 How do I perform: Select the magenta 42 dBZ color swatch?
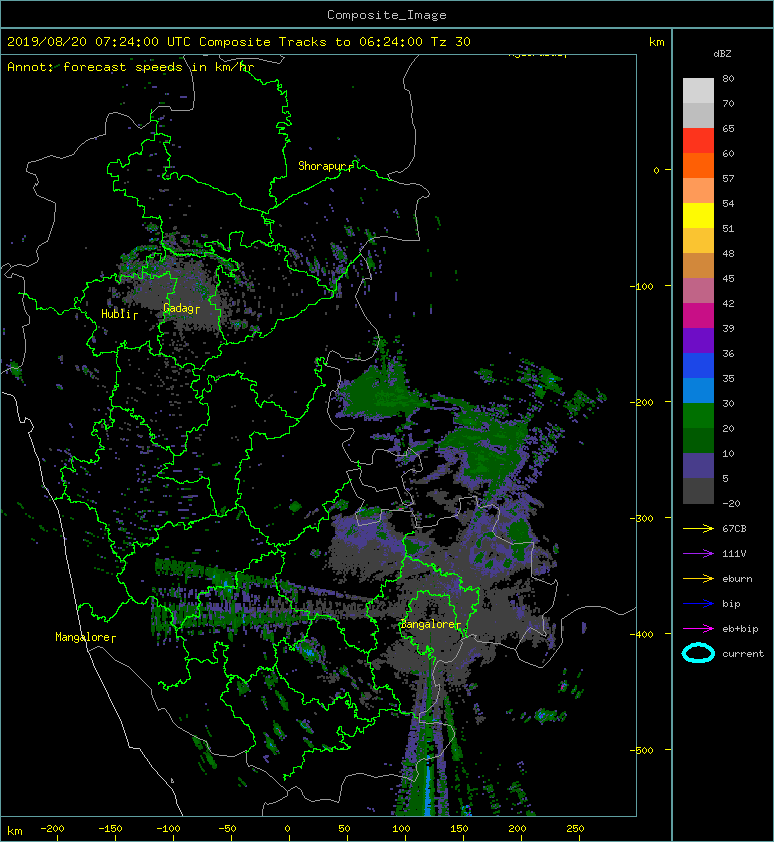pyautogui.click(x=698, y=316)
